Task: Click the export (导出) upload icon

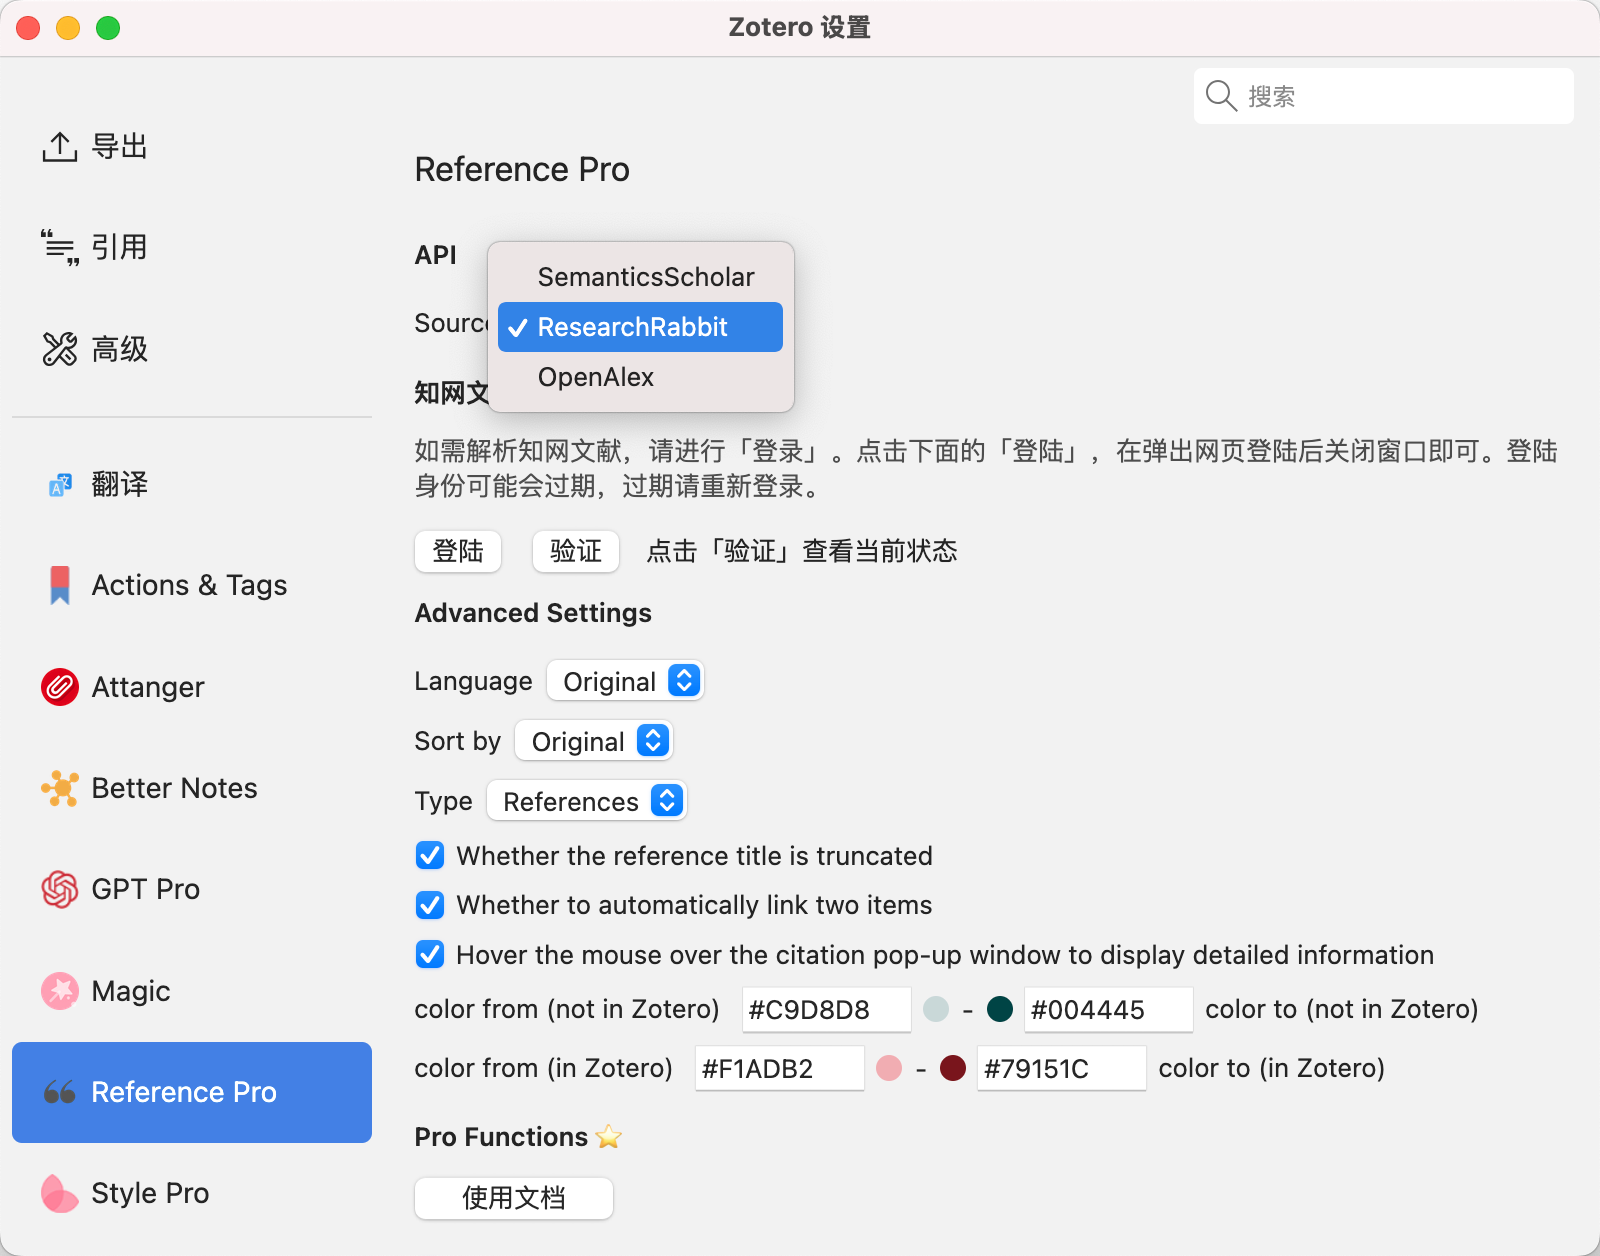Action: click(60, 147)
